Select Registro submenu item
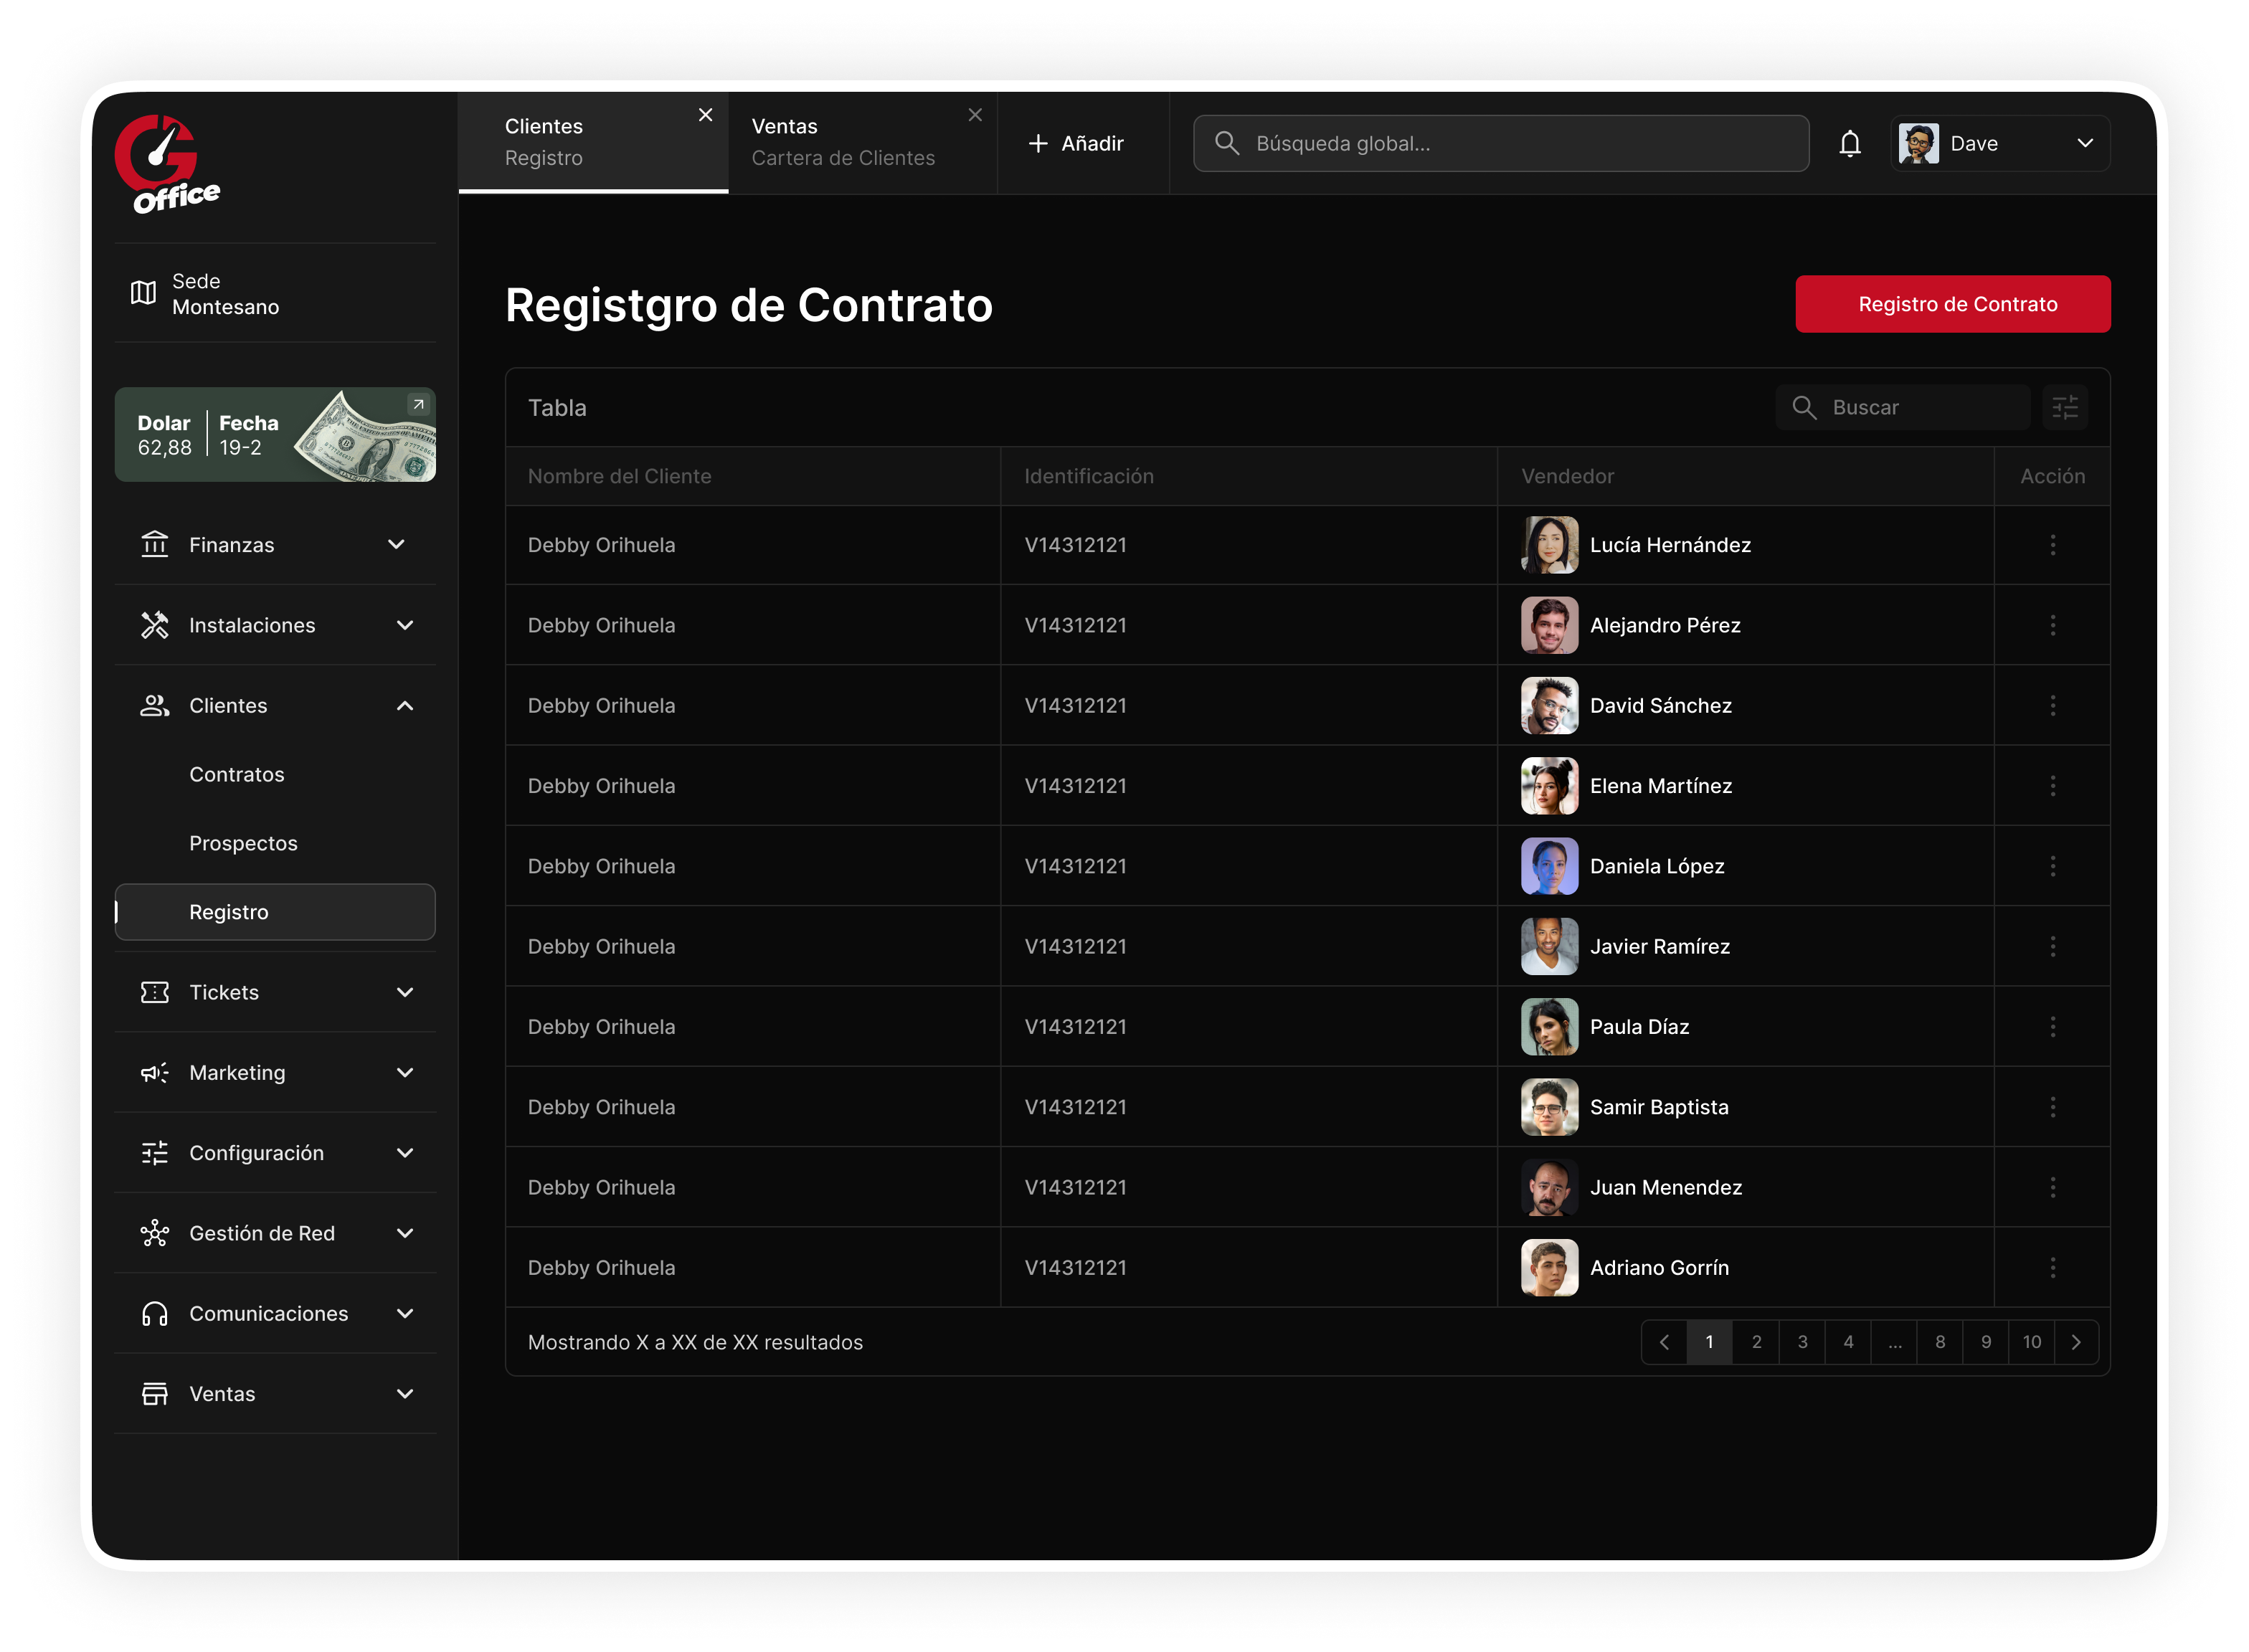The height and width of the screenshot is (1652, 2249). (275, 912)
